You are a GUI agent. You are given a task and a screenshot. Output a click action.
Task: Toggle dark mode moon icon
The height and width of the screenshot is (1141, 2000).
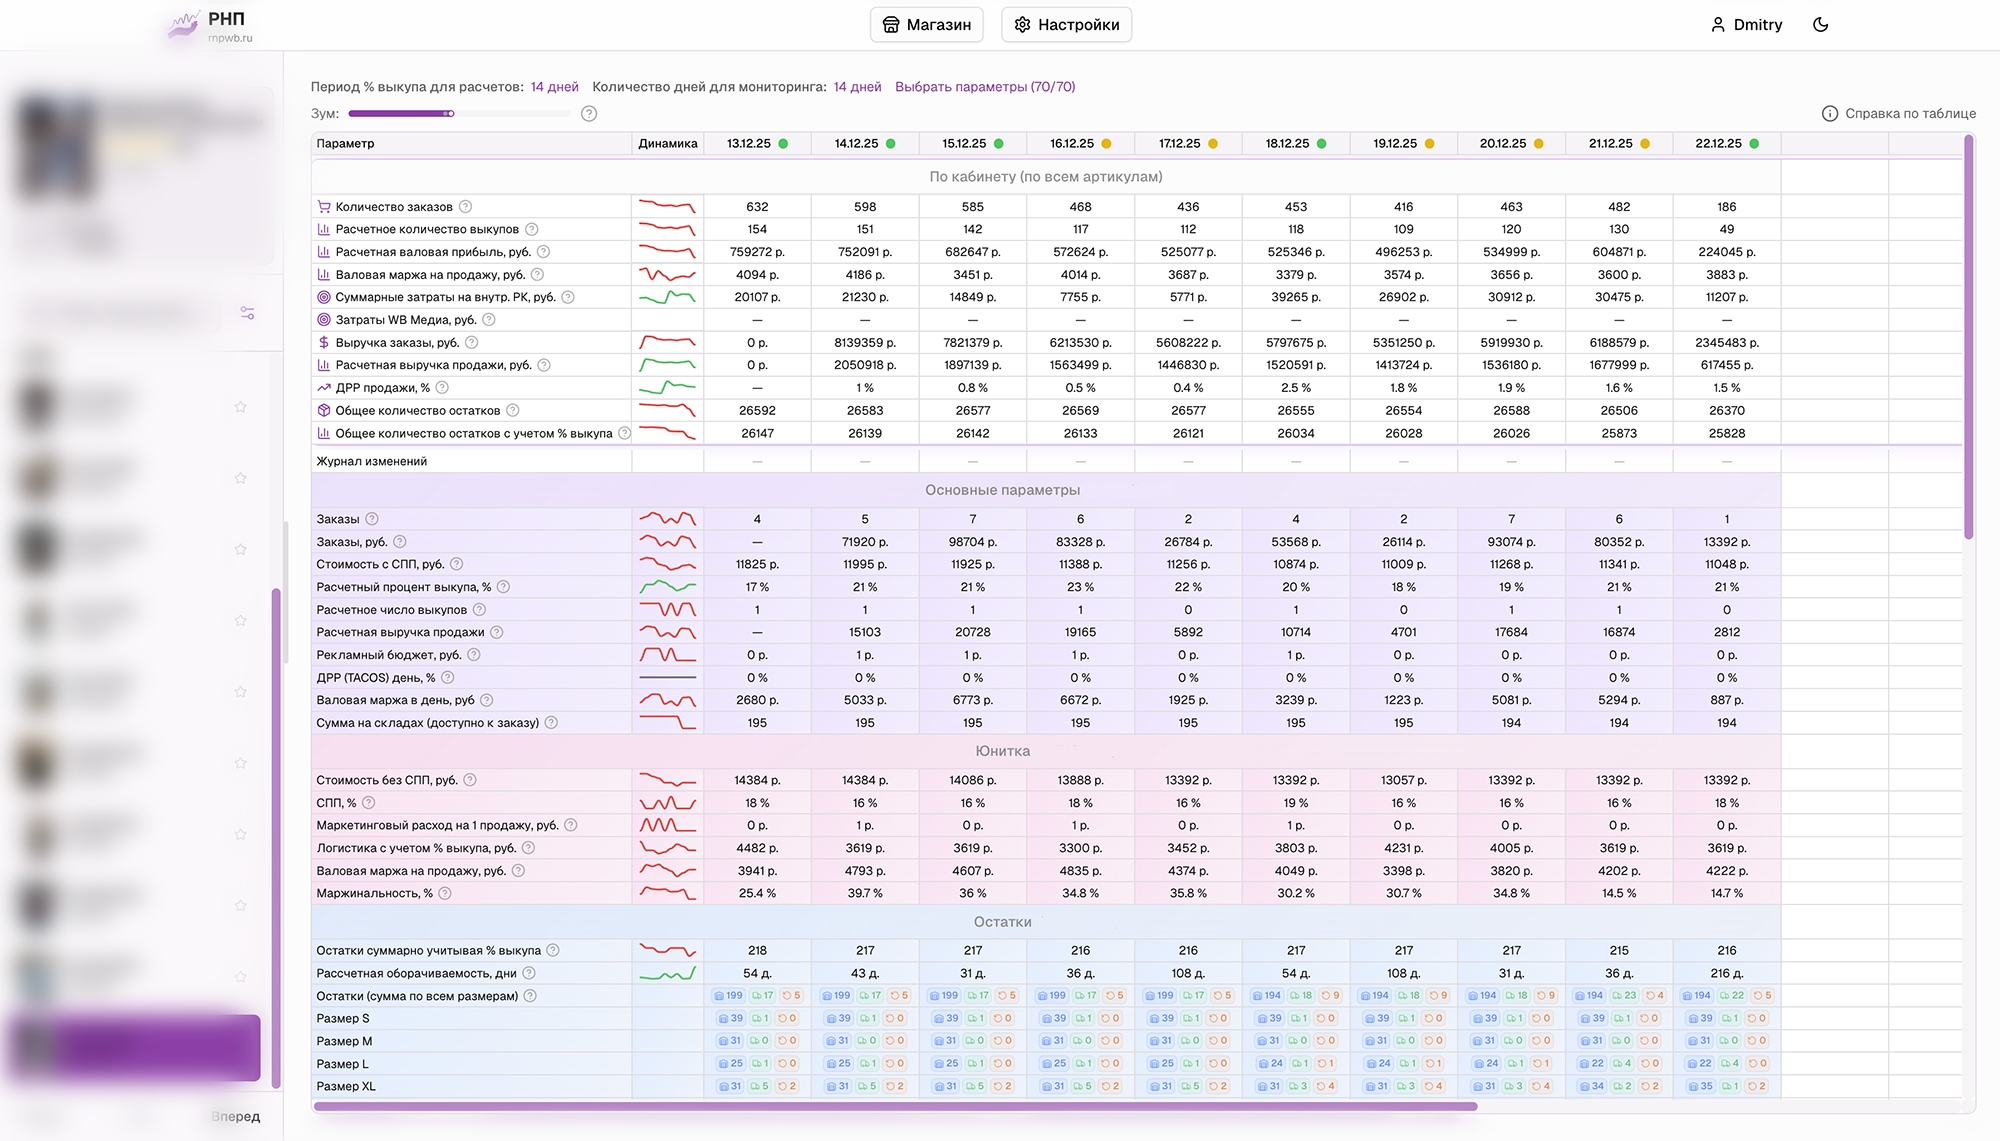1820,25
